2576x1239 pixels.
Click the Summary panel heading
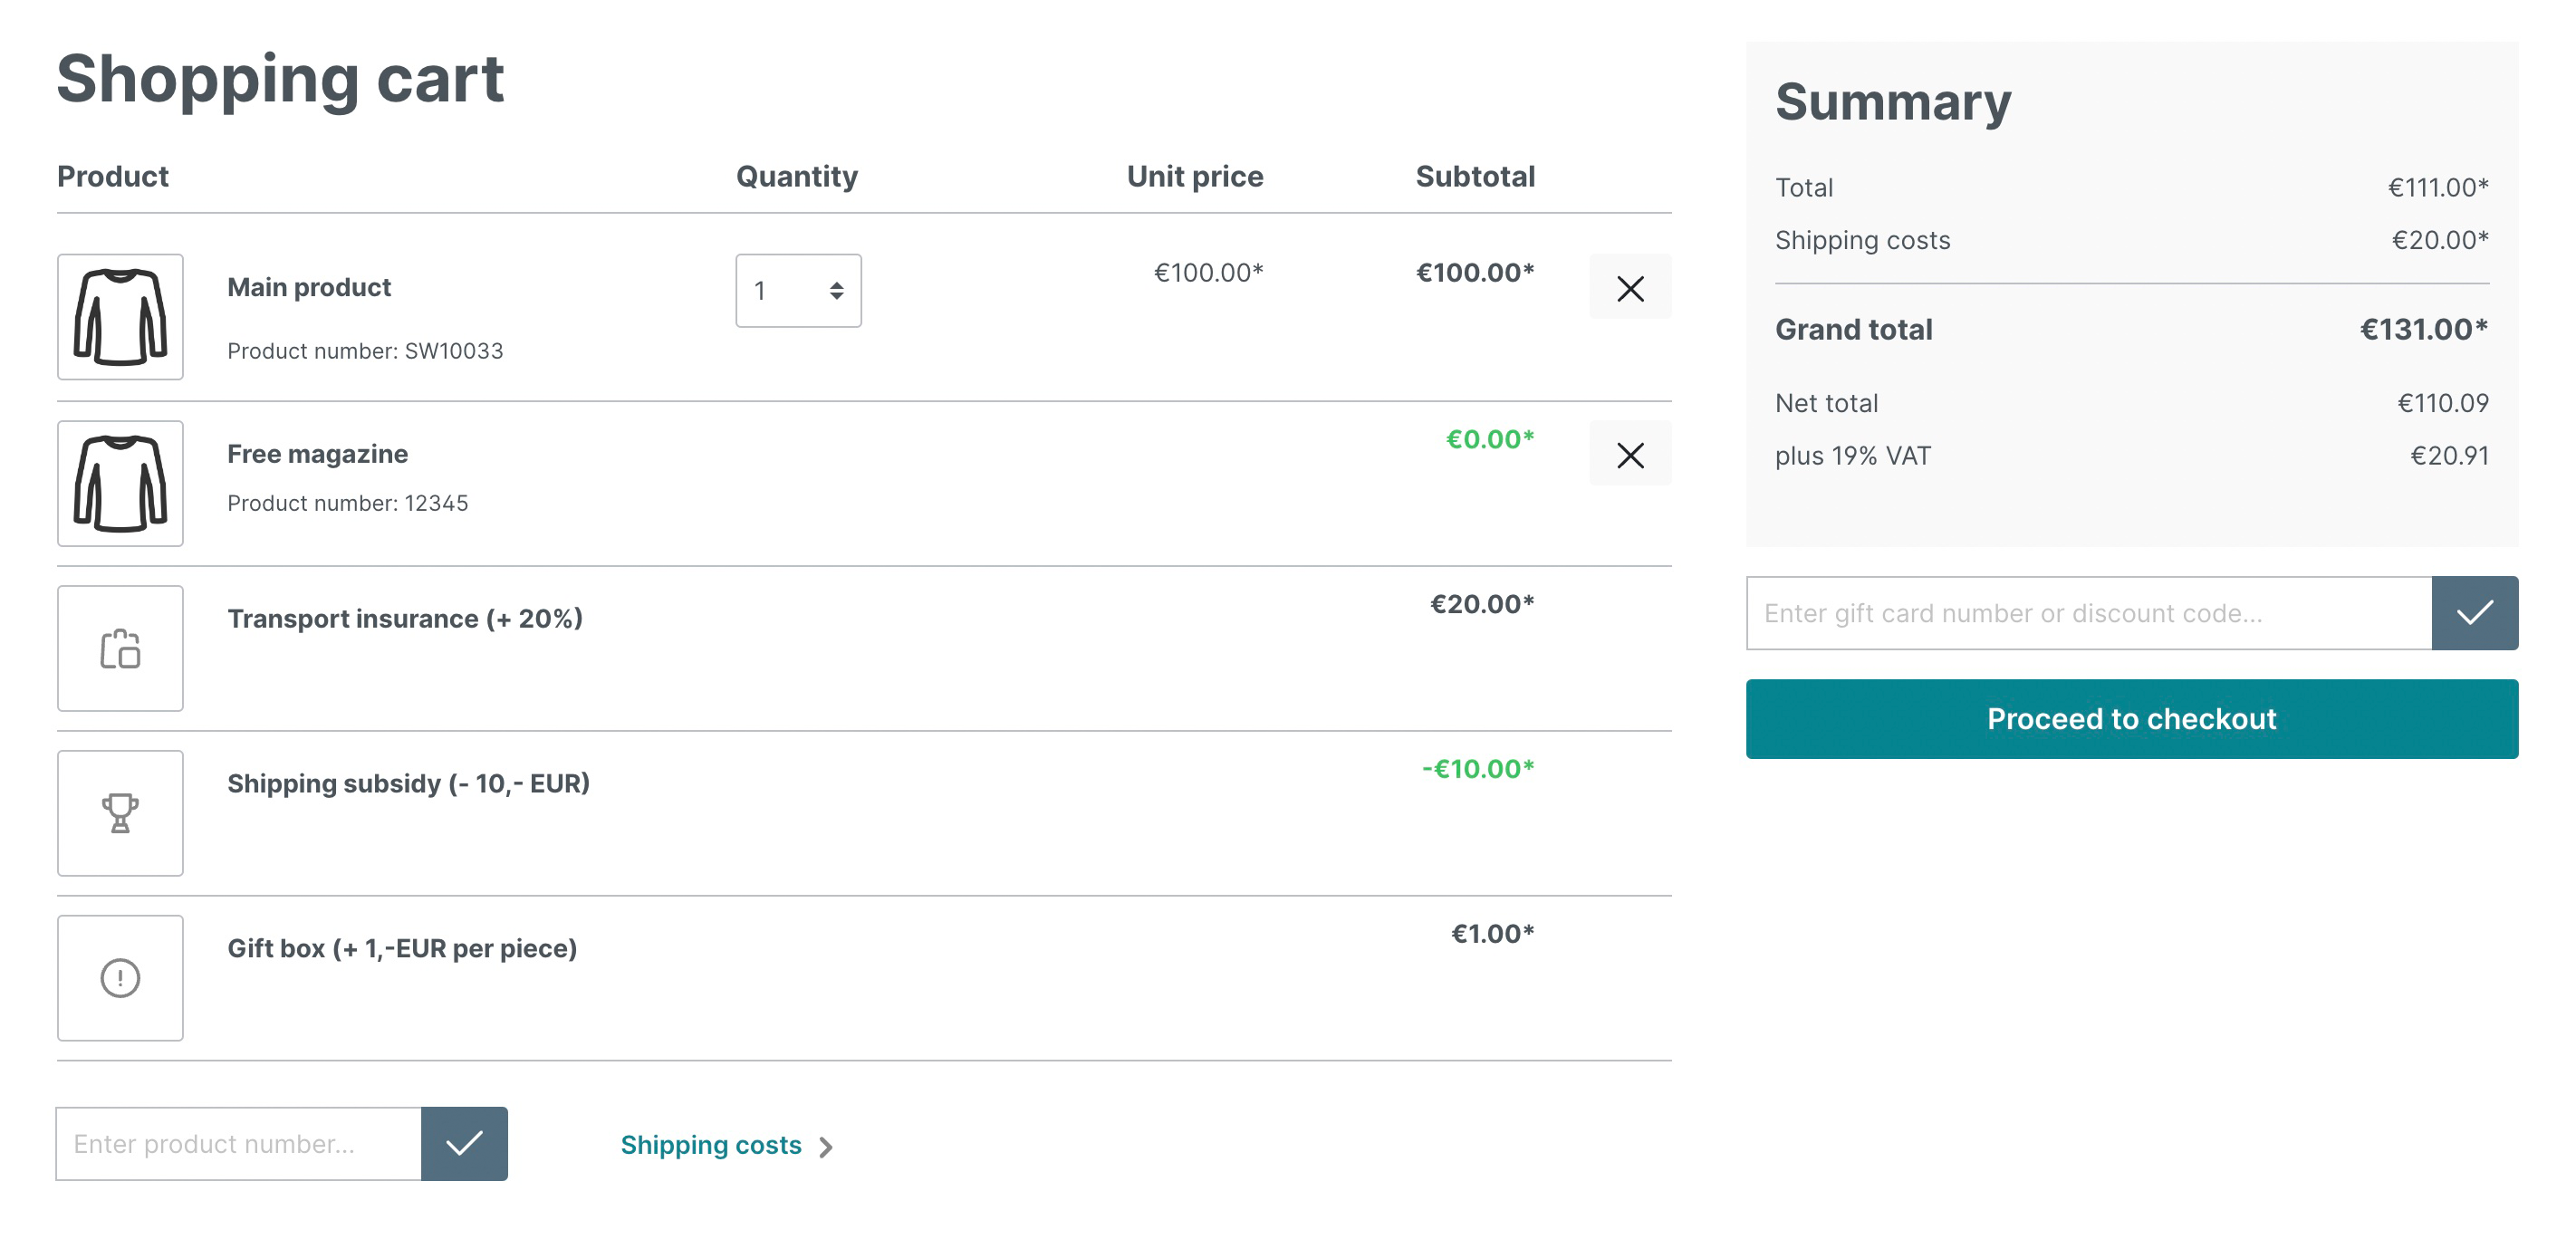tap(1893, 102)
